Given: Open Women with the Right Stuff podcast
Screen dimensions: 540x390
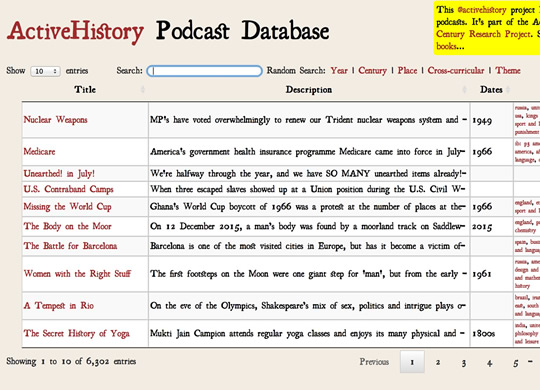Looking at the screenshot, I should (77, 274).
